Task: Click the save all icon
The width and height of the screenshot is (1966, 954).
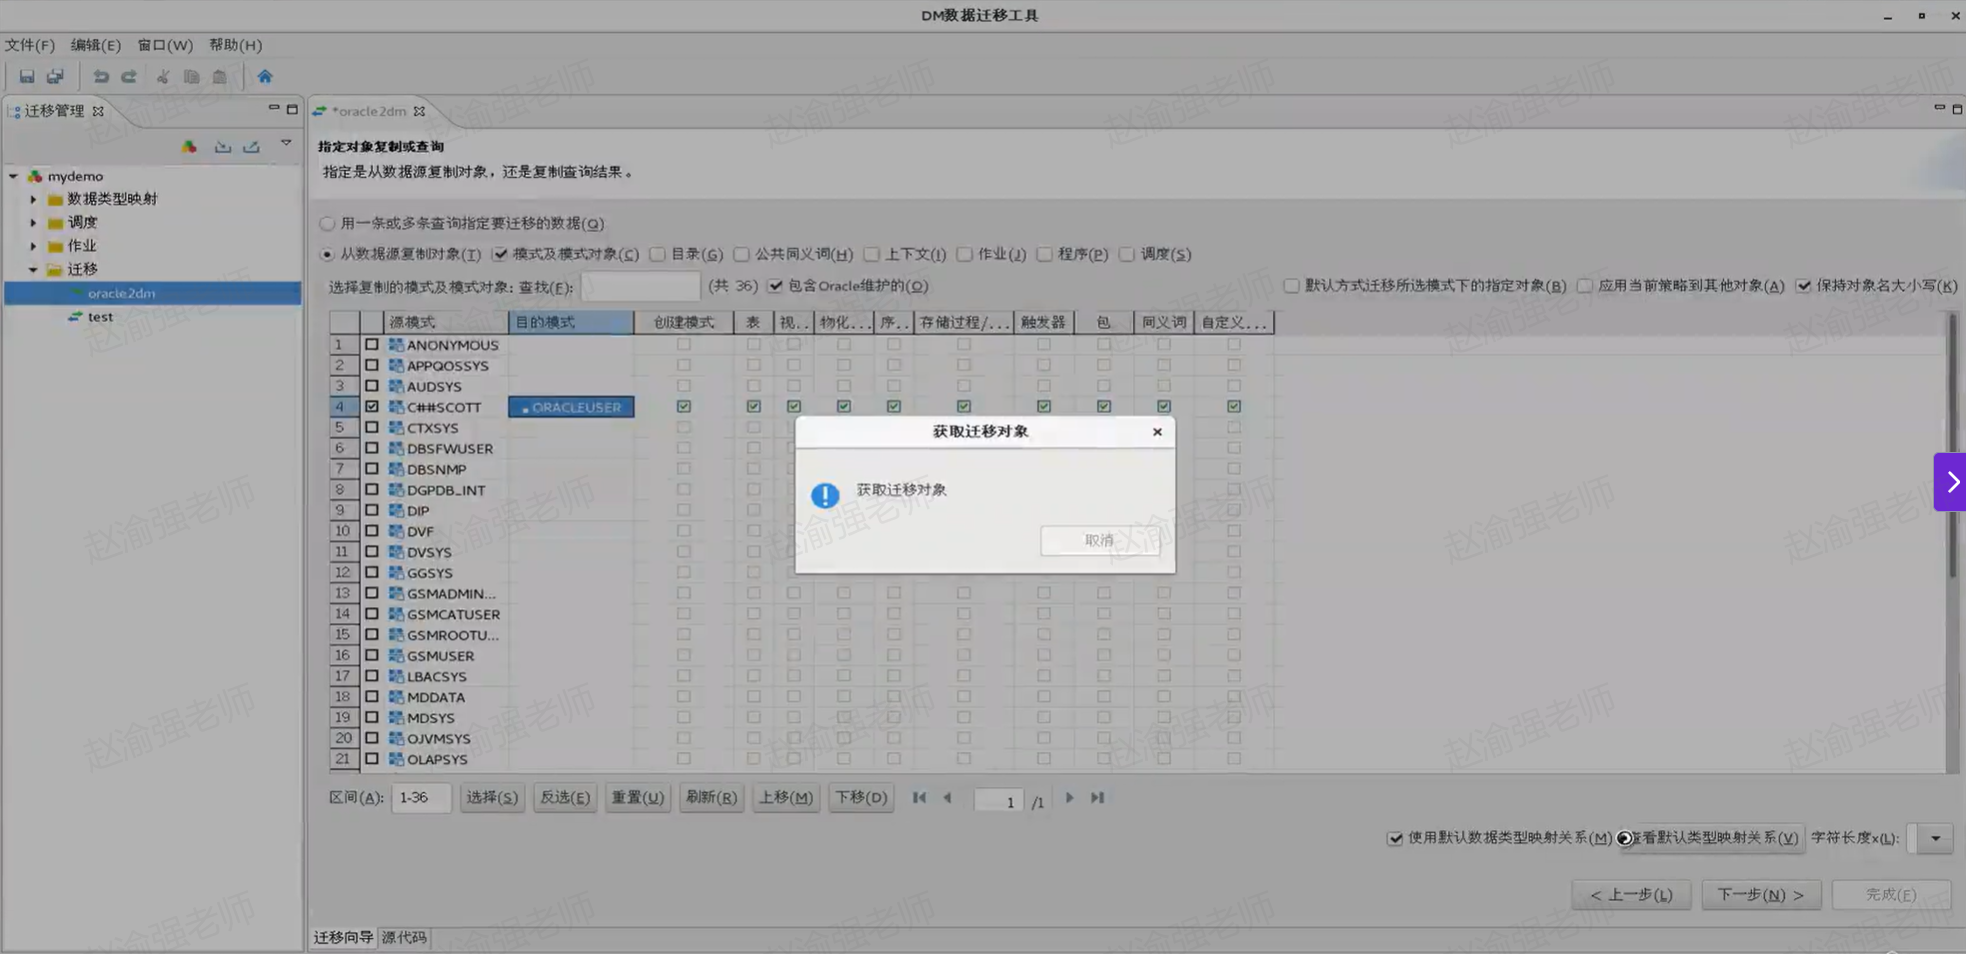Action: (x=55, y=76)
